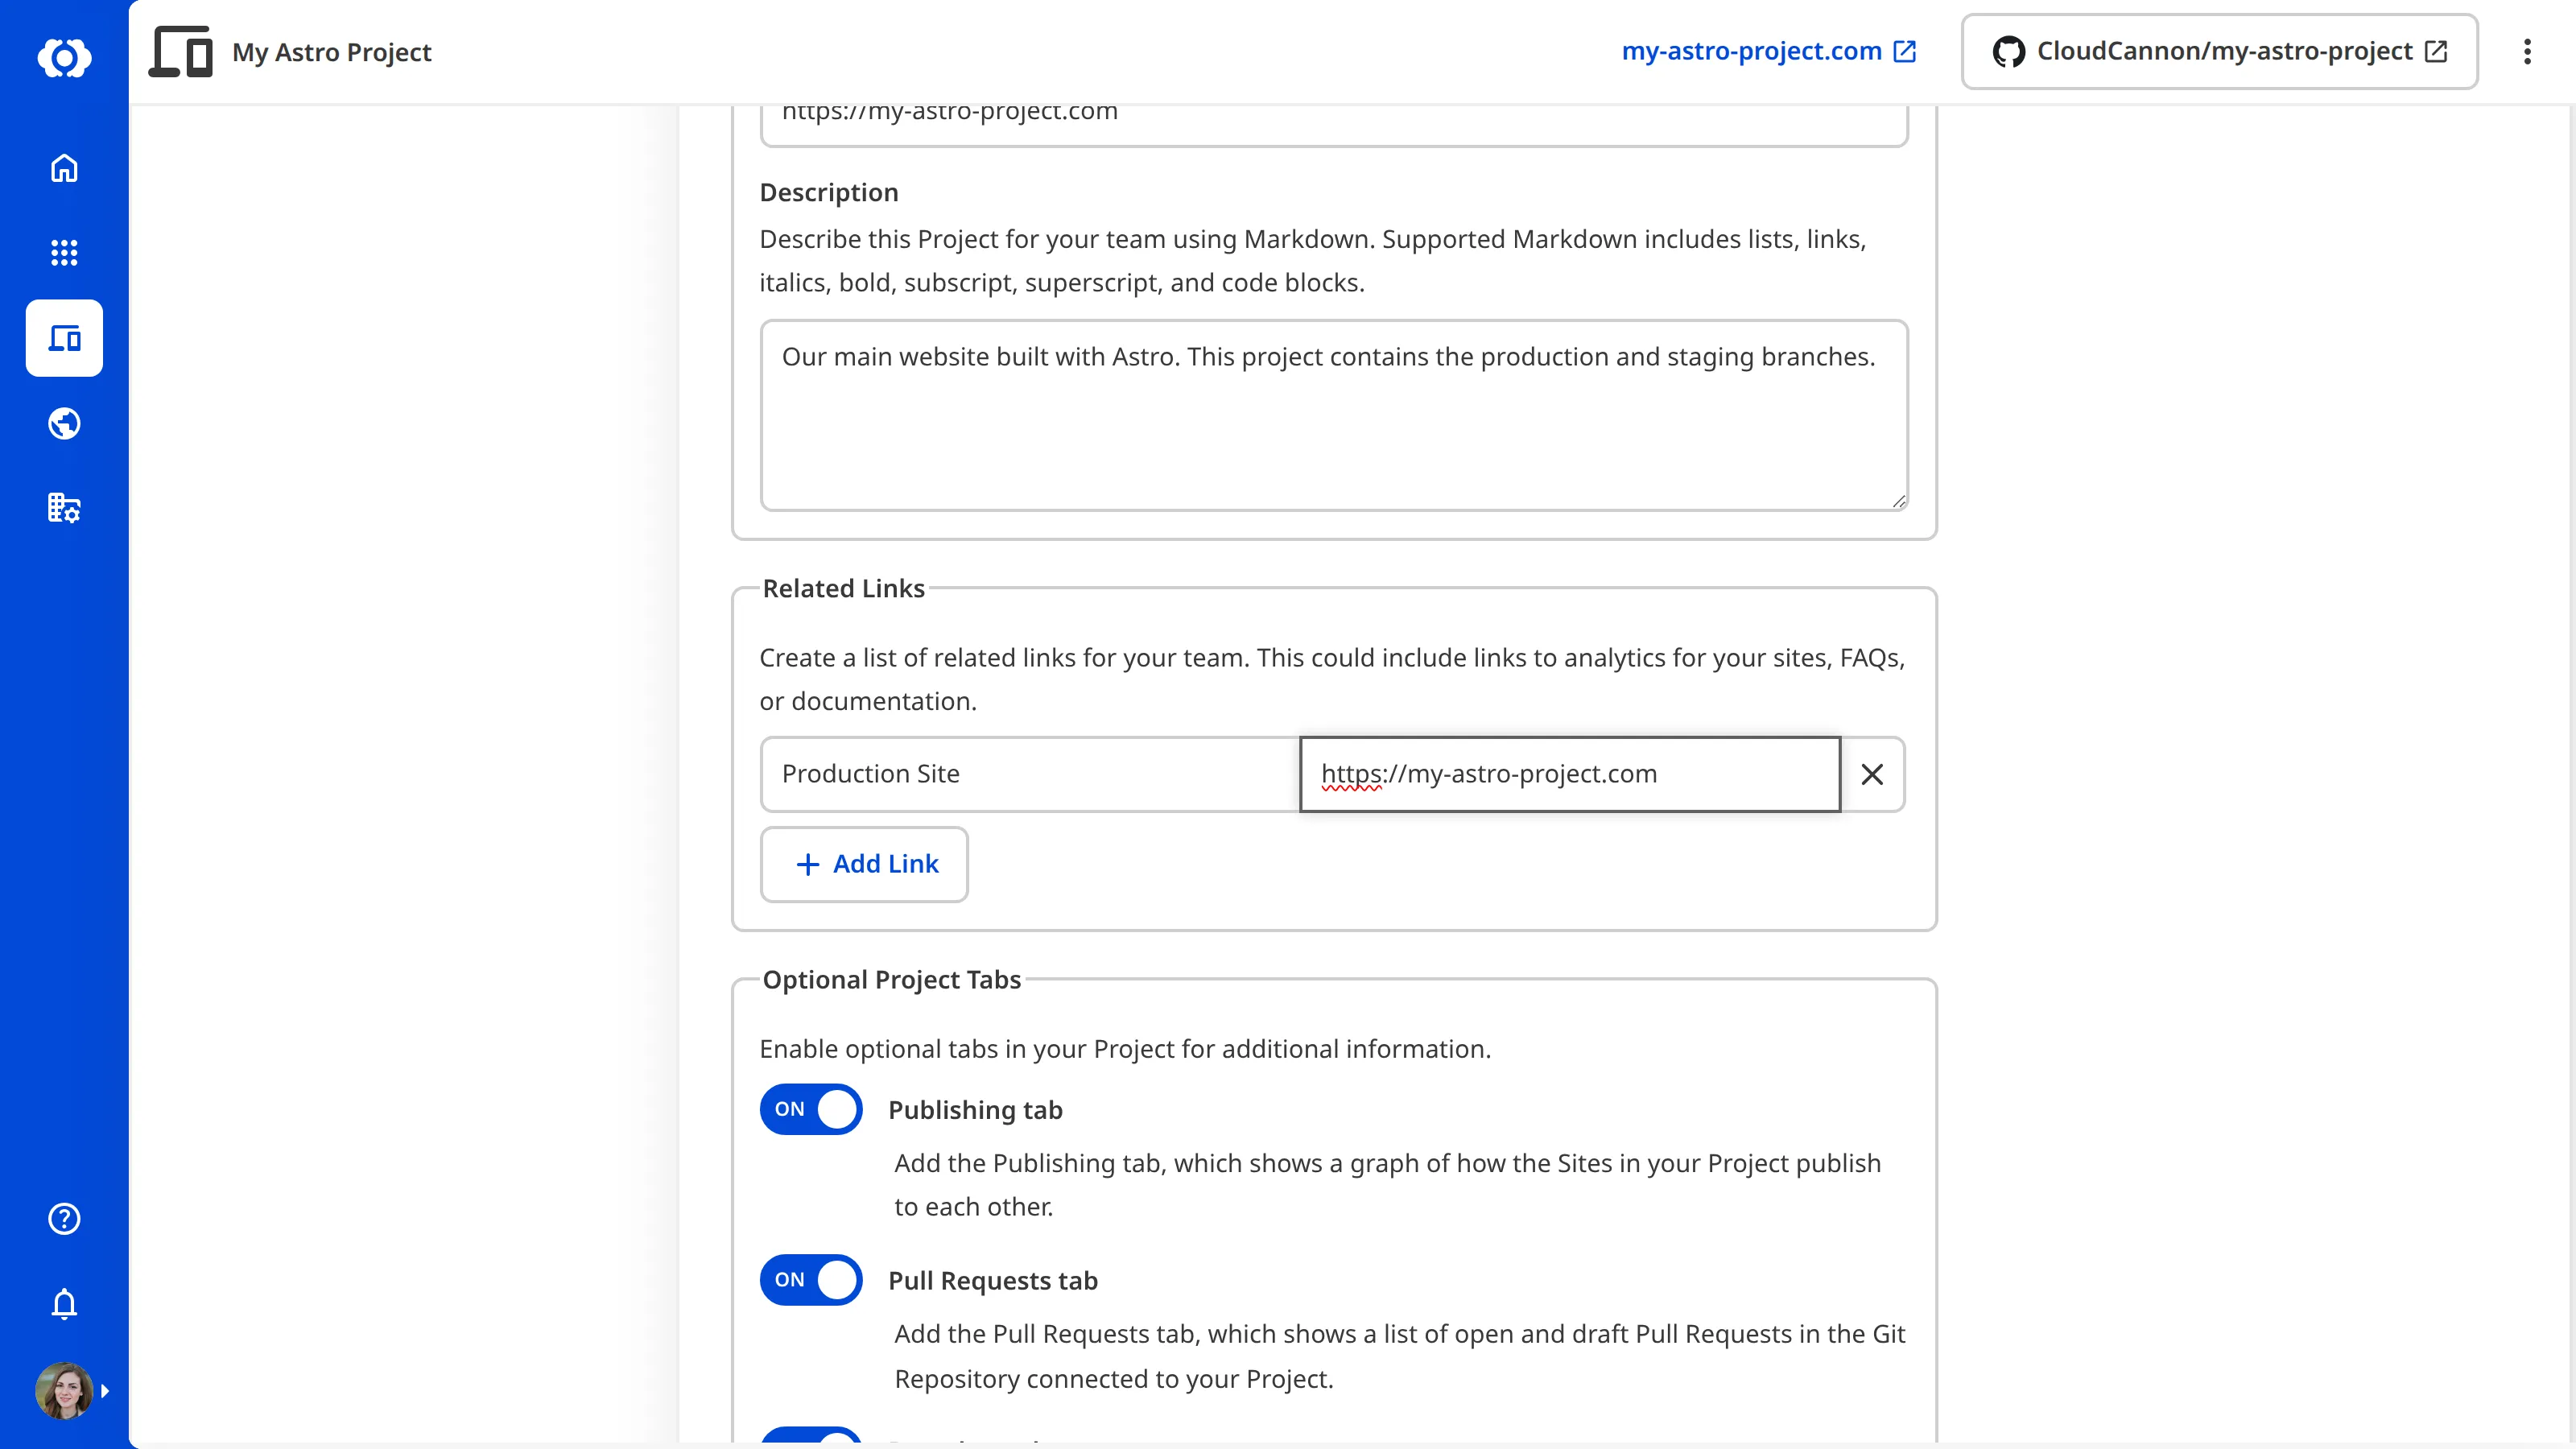Image resolution: width=2576 pixels, height=1449 pixels.
Task: Open CloudCannon/my-astro-project GitHub repository button
Action: click(2219, 51)
